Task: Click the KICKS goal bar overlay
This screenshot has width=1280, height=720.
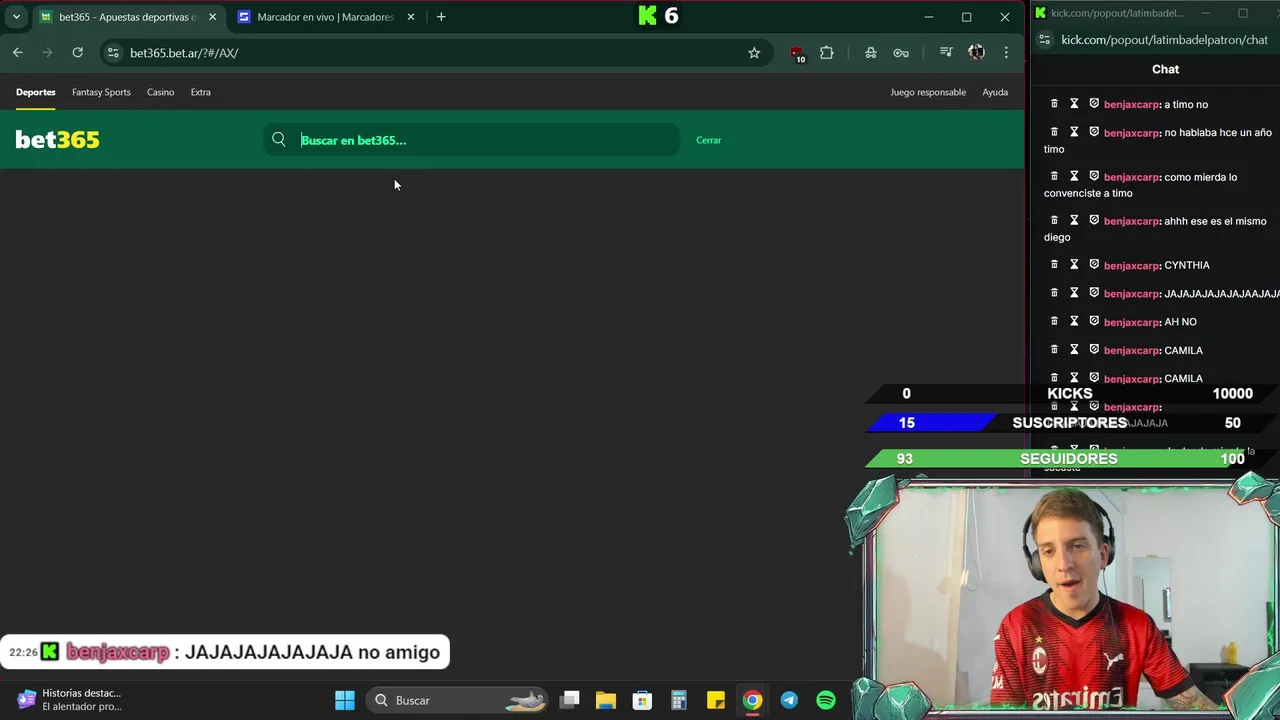Action: click(x=1070, y=393)
